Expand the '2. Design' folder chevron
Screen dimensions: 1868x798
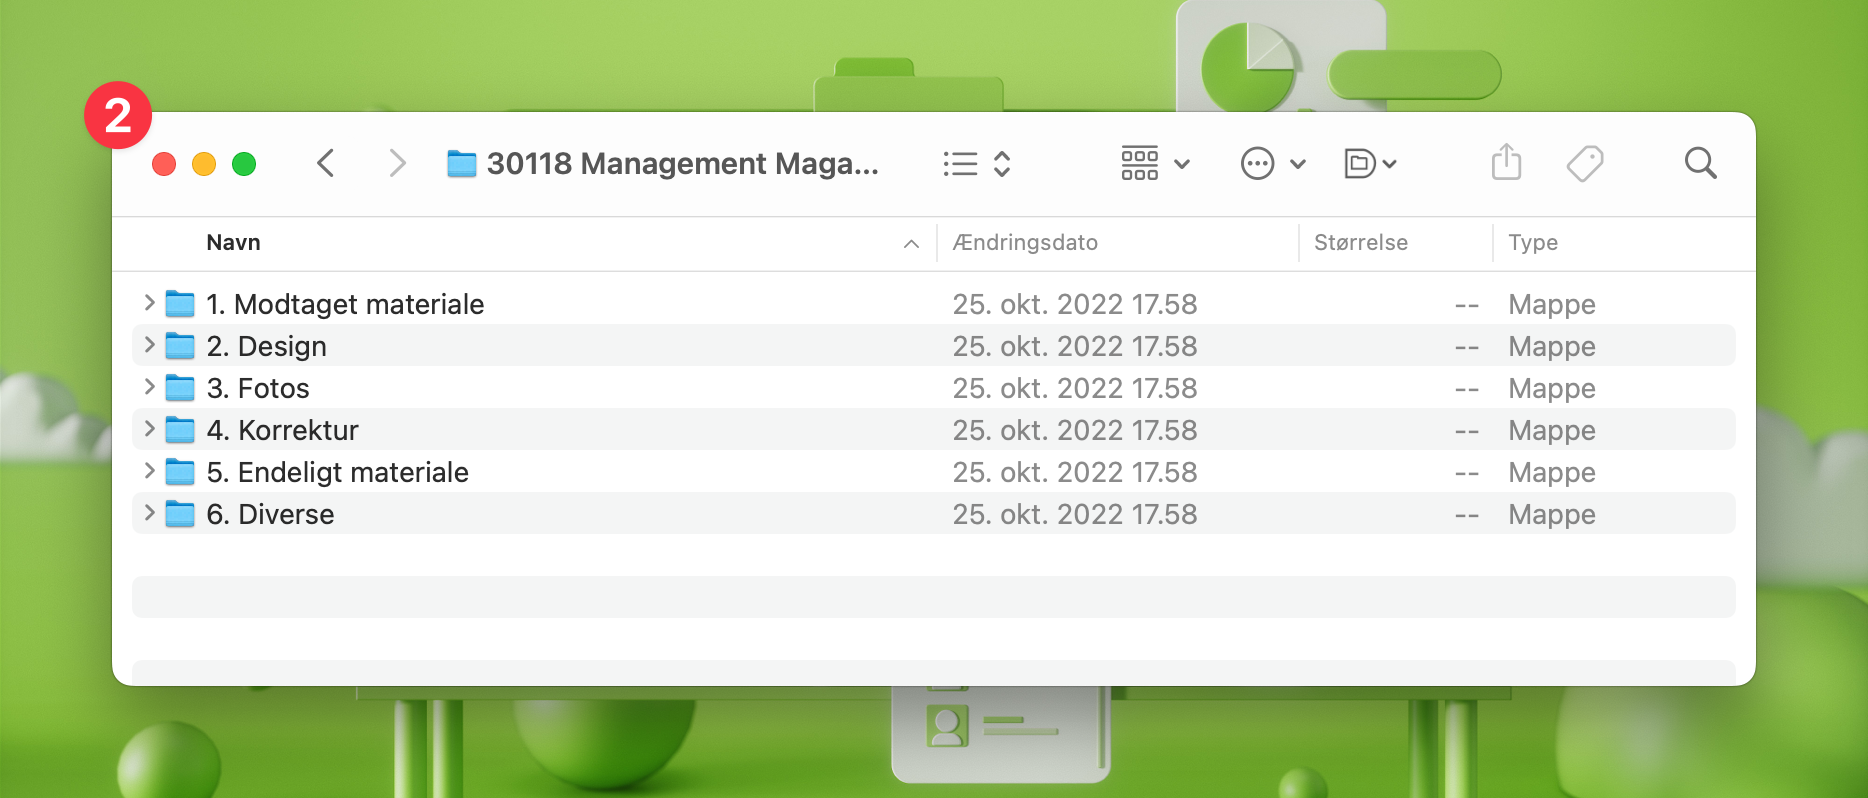point(149,345)
